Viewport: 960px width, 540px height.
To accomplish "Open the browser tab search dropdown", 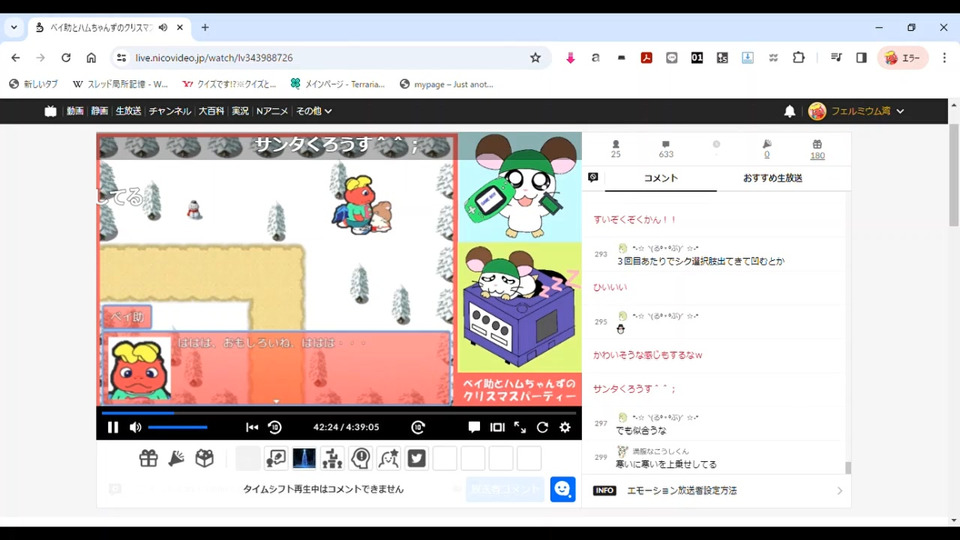I will [13, 28].
